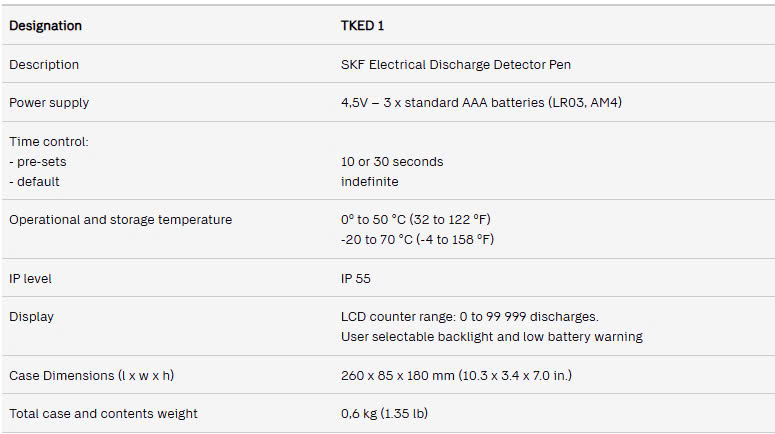Select the IP 55 value

[x=356, y=278]
